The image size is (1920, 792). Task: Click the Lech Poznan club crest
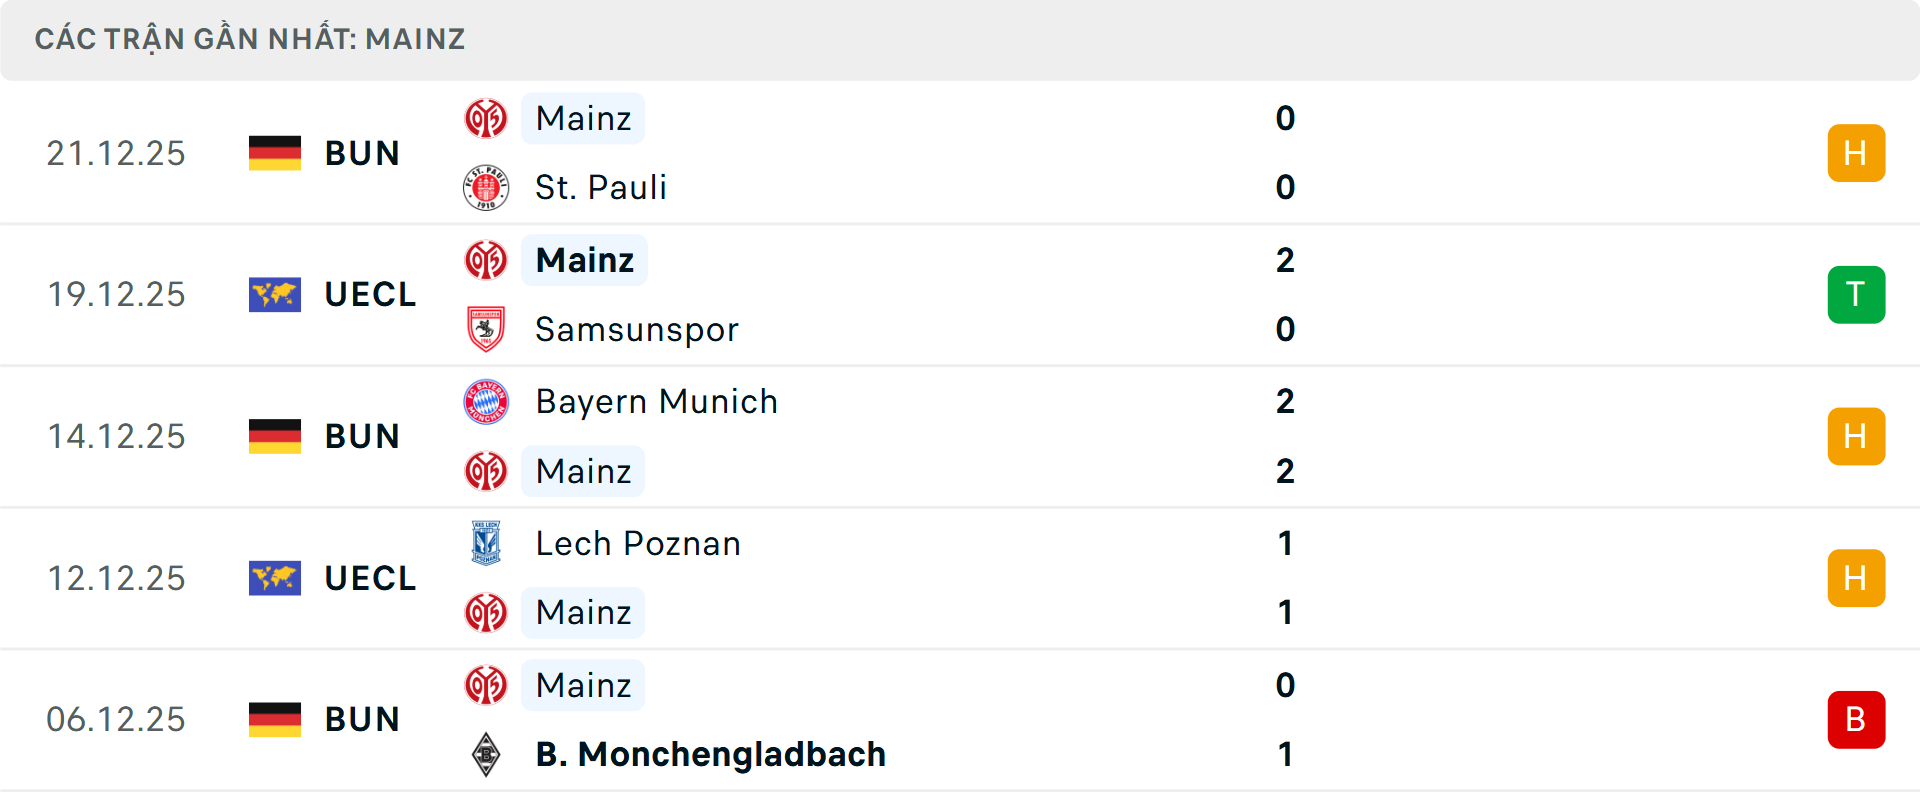pos(486,543)
